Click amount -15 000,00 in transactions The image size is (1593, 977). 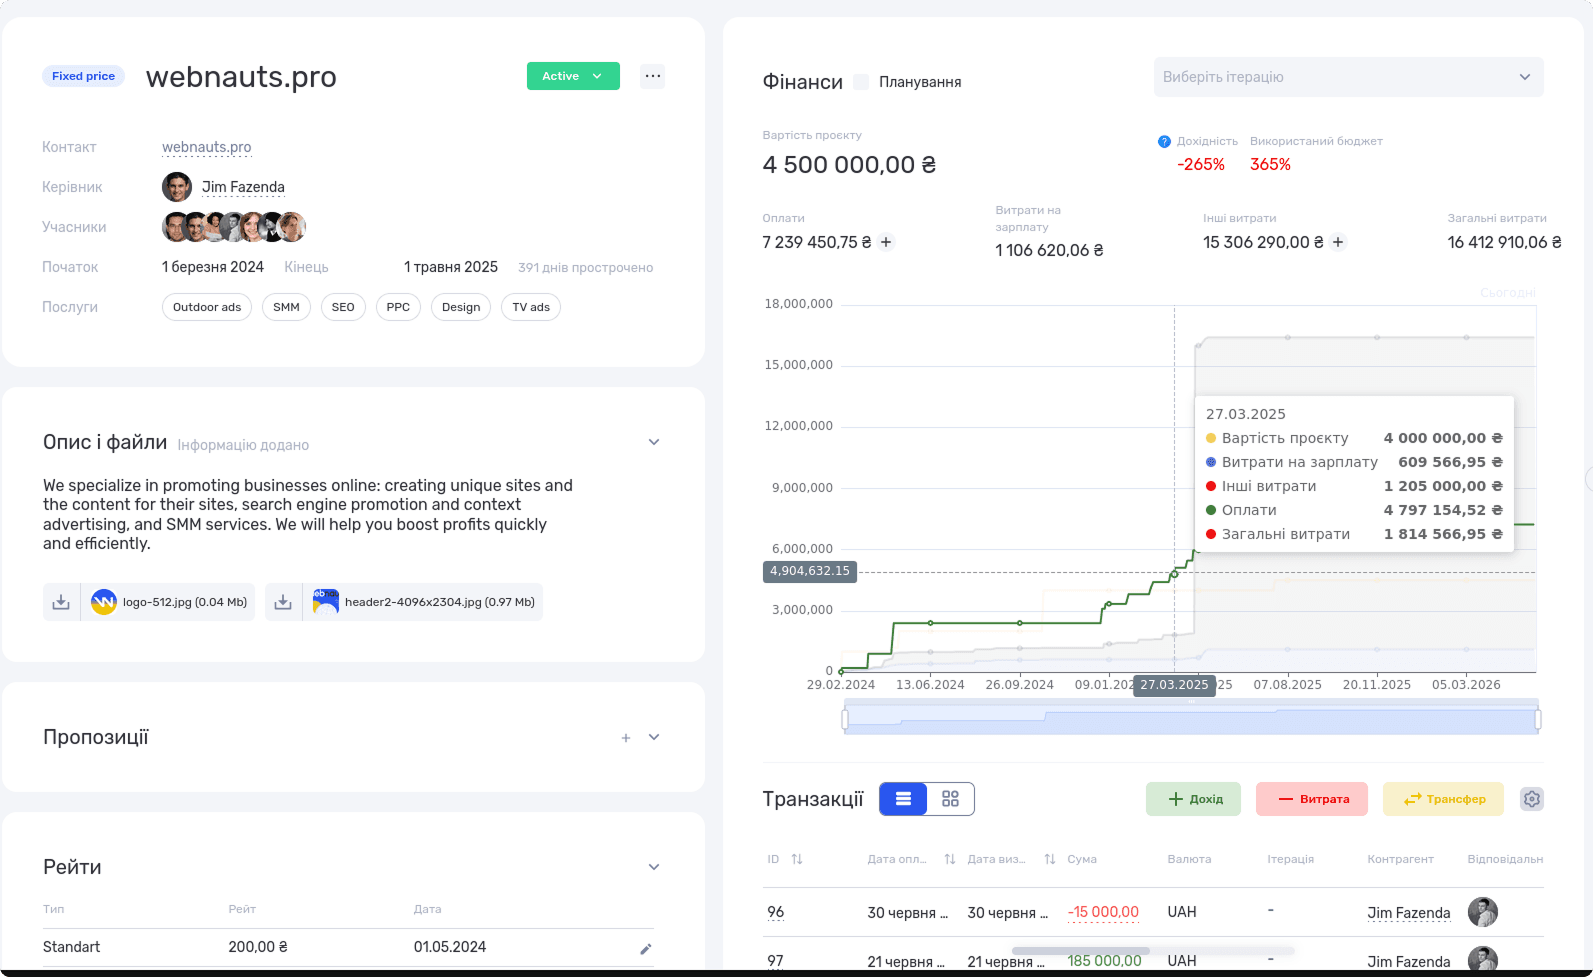click(1103, 912)
